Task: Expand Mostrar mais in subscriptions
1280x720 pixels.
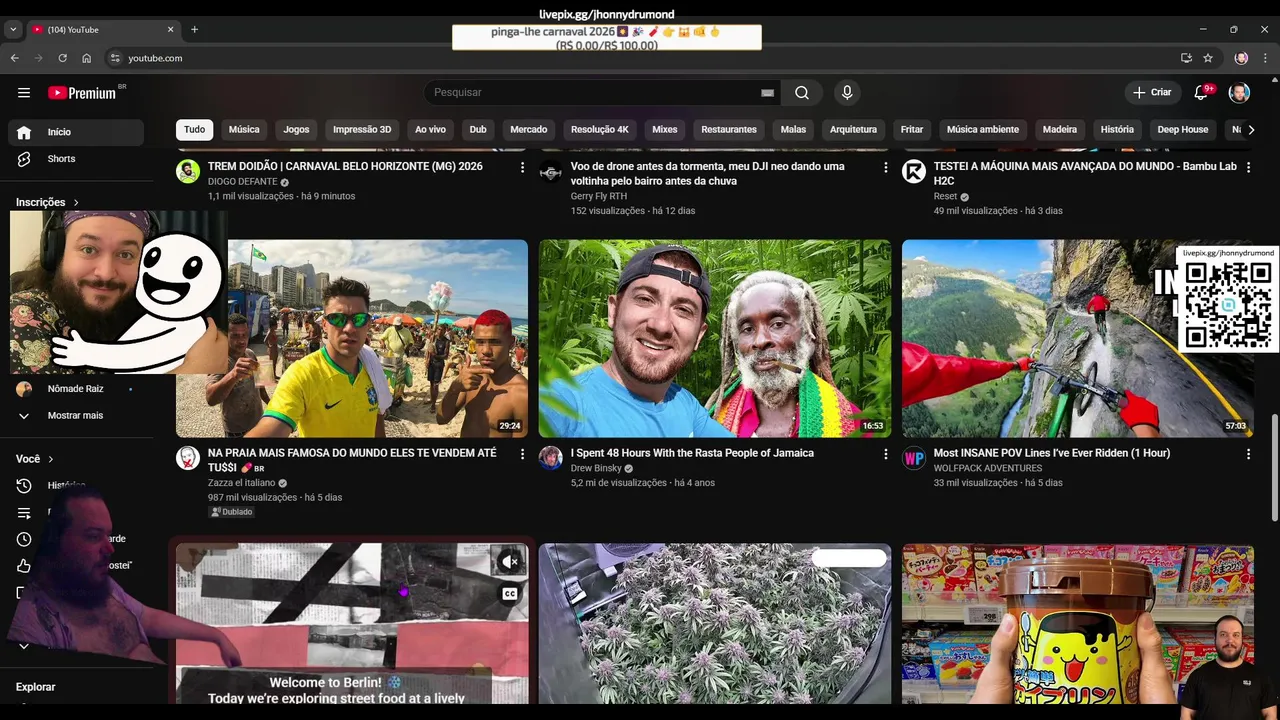Action: click(x=76, y=416)
